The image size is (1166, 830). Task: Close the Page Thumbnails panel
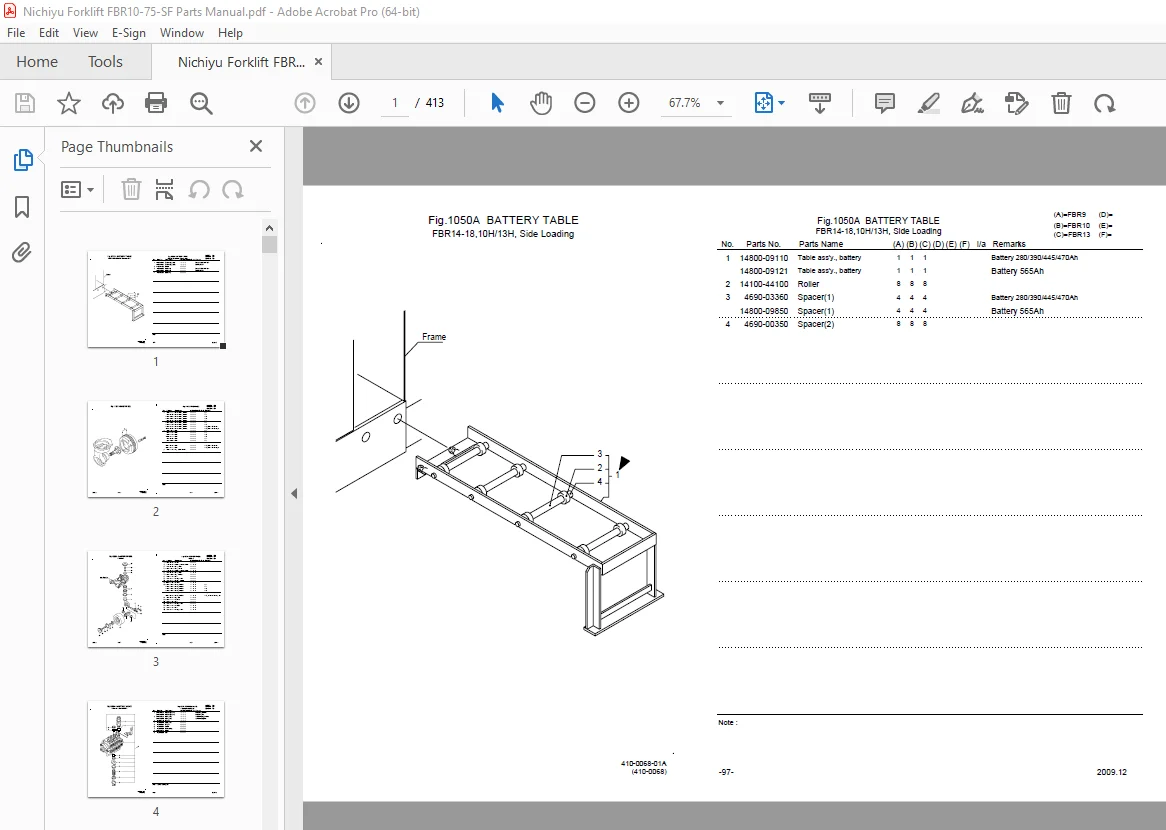click(x=256, y=147)
